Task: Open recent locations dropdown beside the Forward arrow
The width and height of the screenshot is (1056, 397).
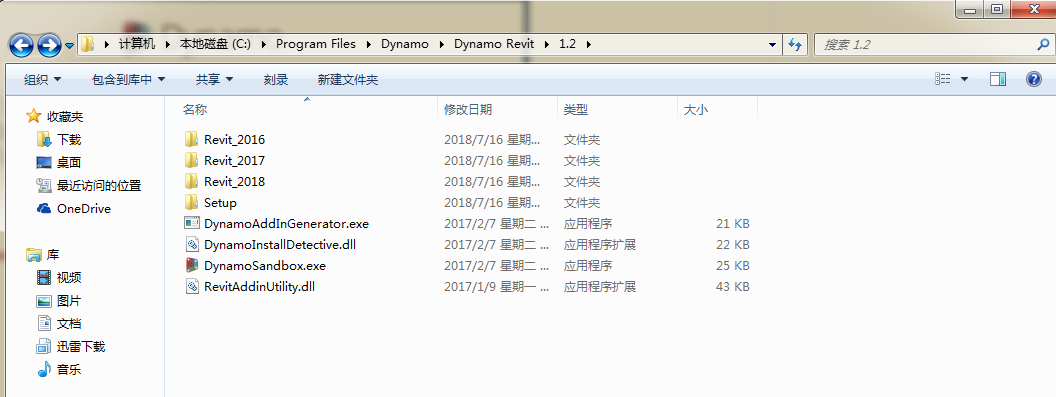Action: pyautogui.click(x=69, y=46)
